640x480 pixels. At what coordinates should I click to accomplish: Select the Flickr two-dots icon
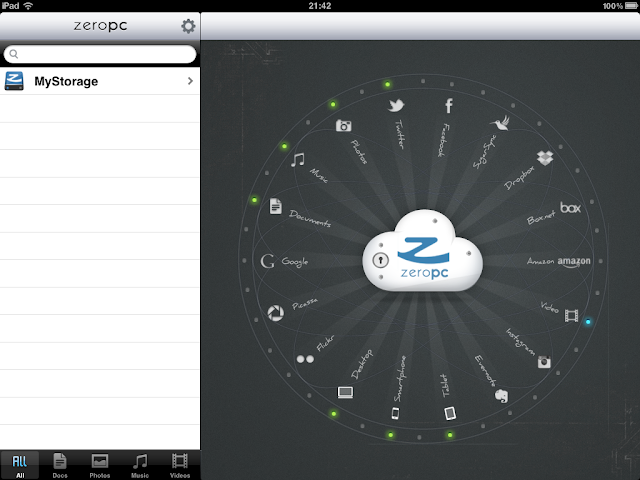pyautogui.click(x=305, y=359)
